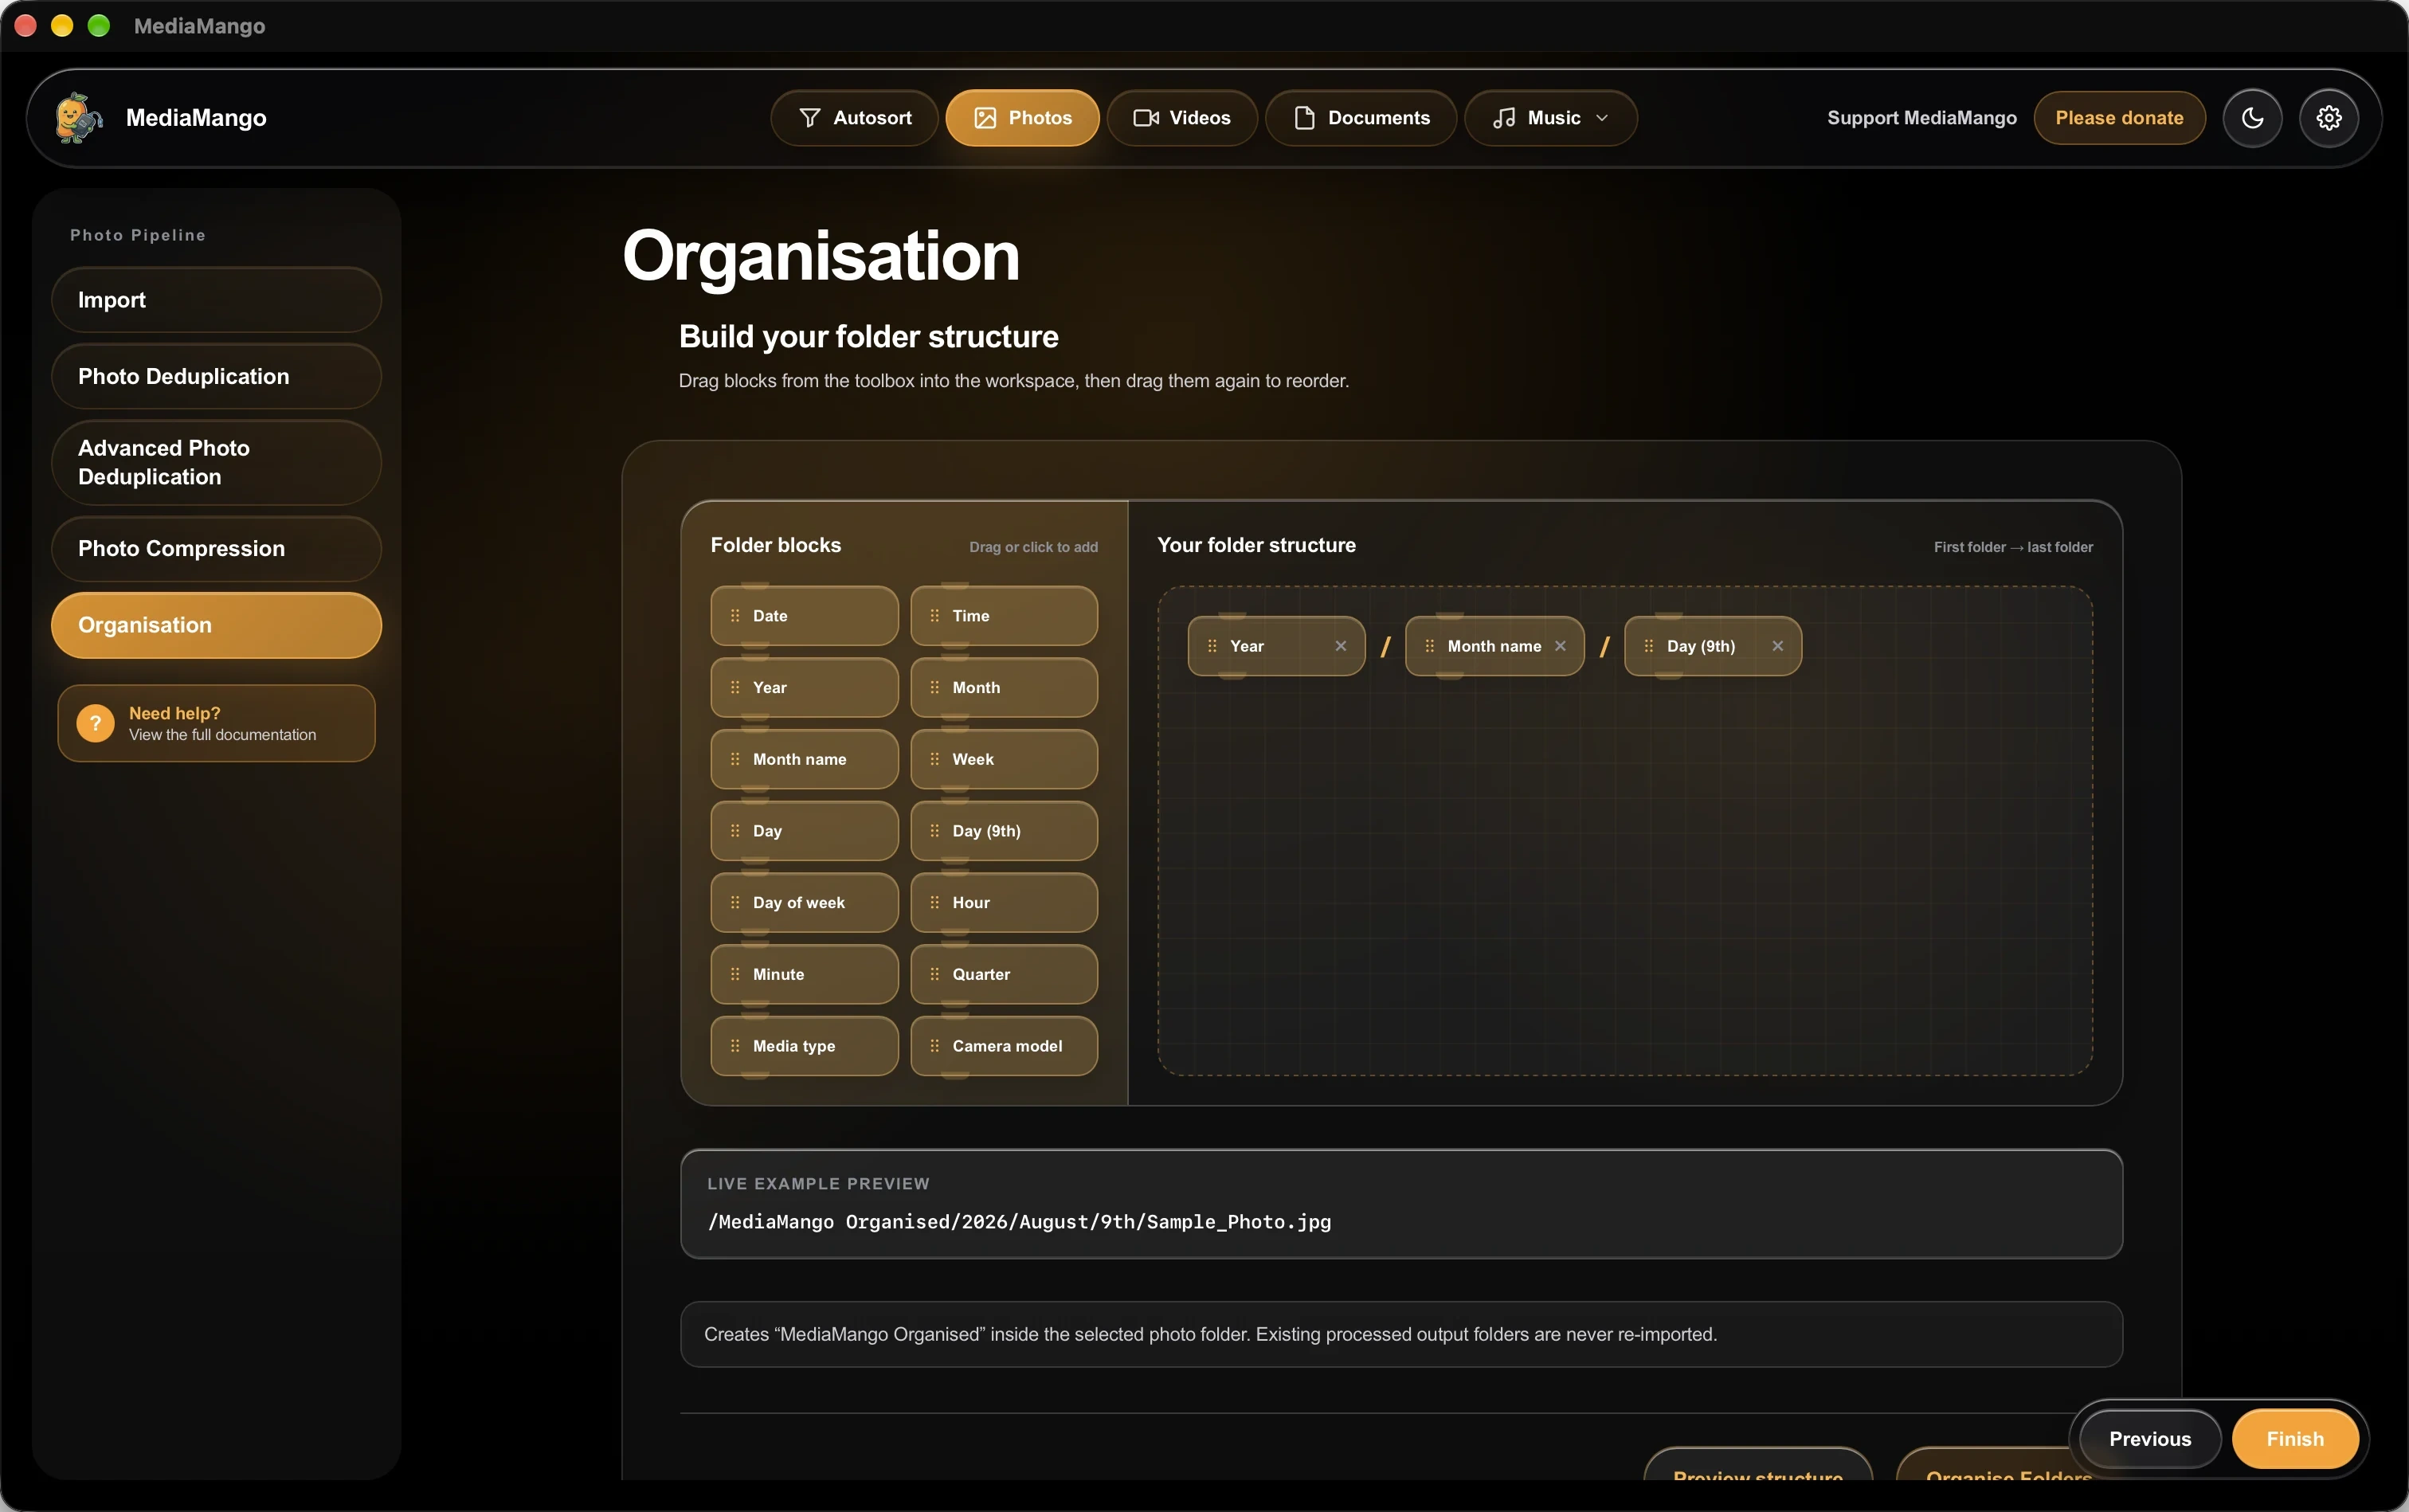Open settings via the gear icon

coord(2329,118)
